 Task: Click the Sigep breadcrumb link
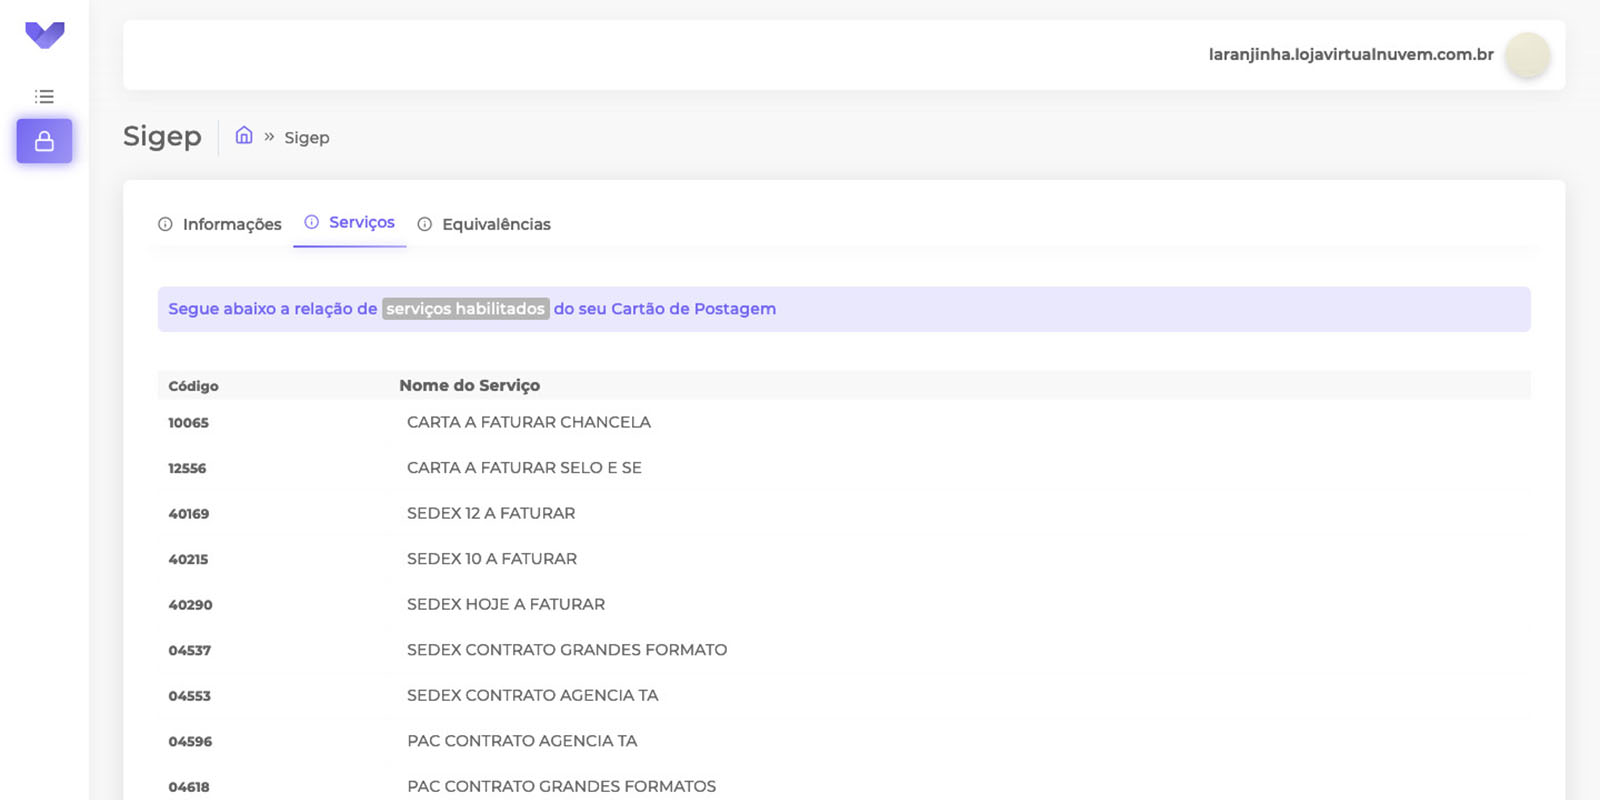click(x=307, y=137)
